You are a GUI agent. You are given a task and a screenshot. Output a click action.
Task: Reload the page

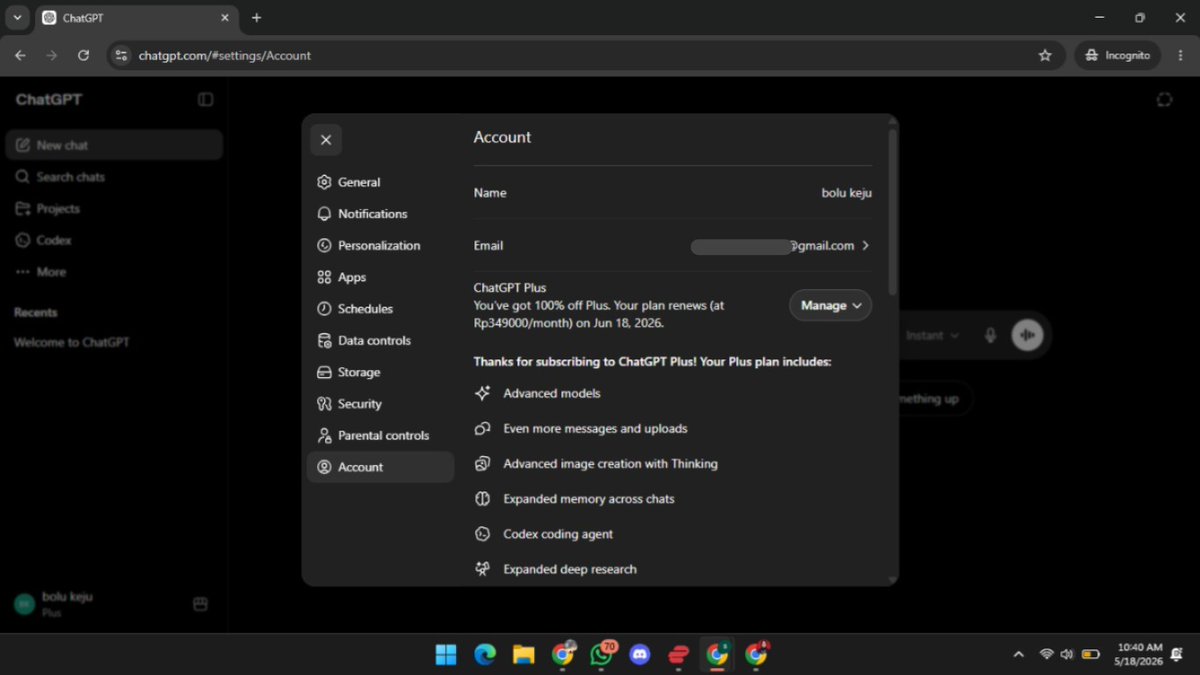(83, 55)
